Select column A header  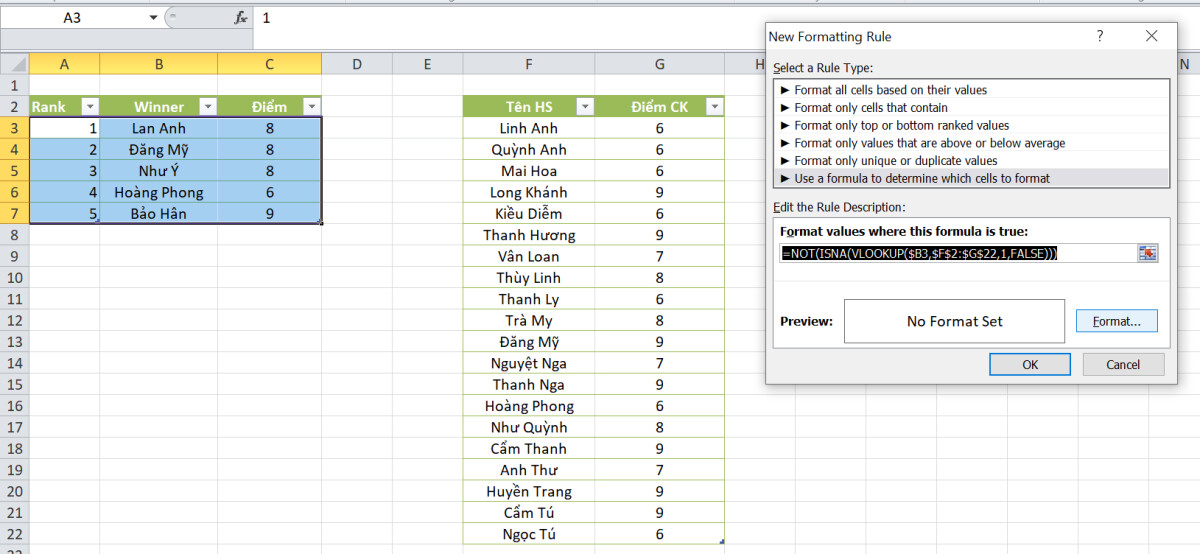tap(65, 64)
